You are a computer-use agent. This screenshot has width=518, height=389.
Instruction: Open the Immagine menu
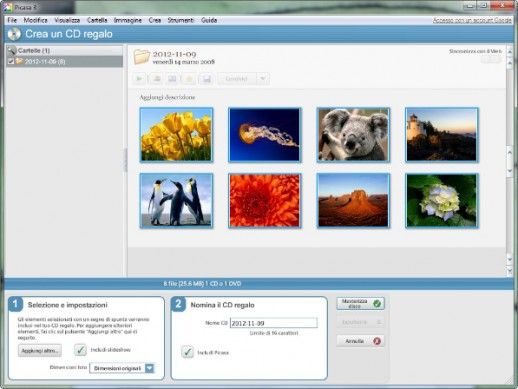click(x=128, y=20)
